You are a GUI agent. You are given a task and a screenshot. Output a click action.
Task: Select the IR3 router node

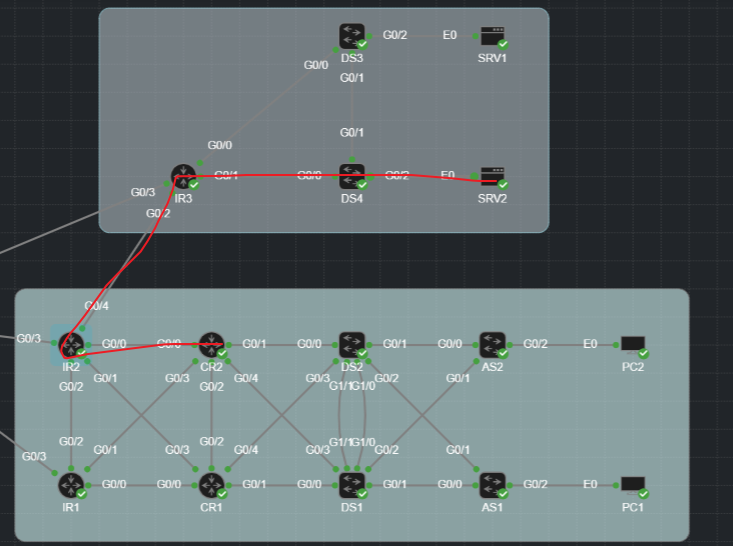coord(183,177)
